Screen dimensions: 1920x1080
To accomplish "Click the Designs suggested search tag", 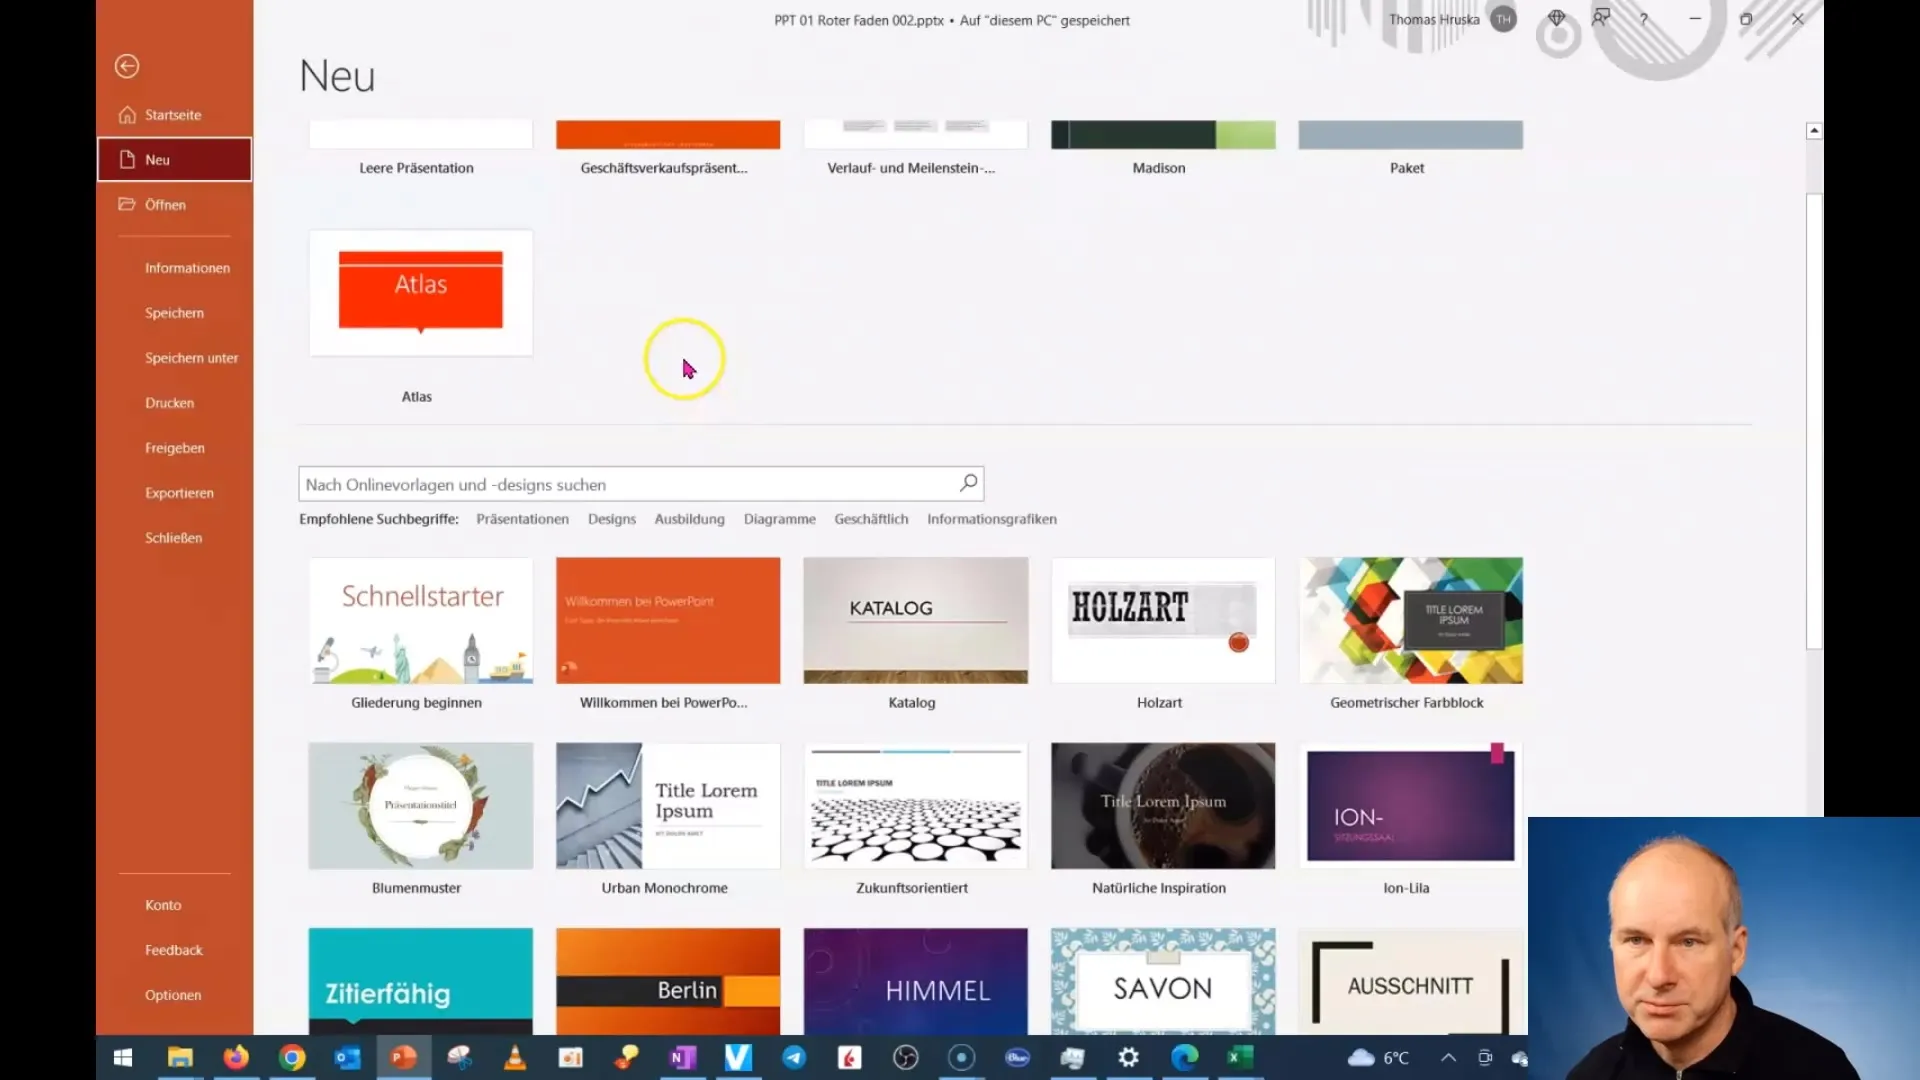I will tap(611, 518).
